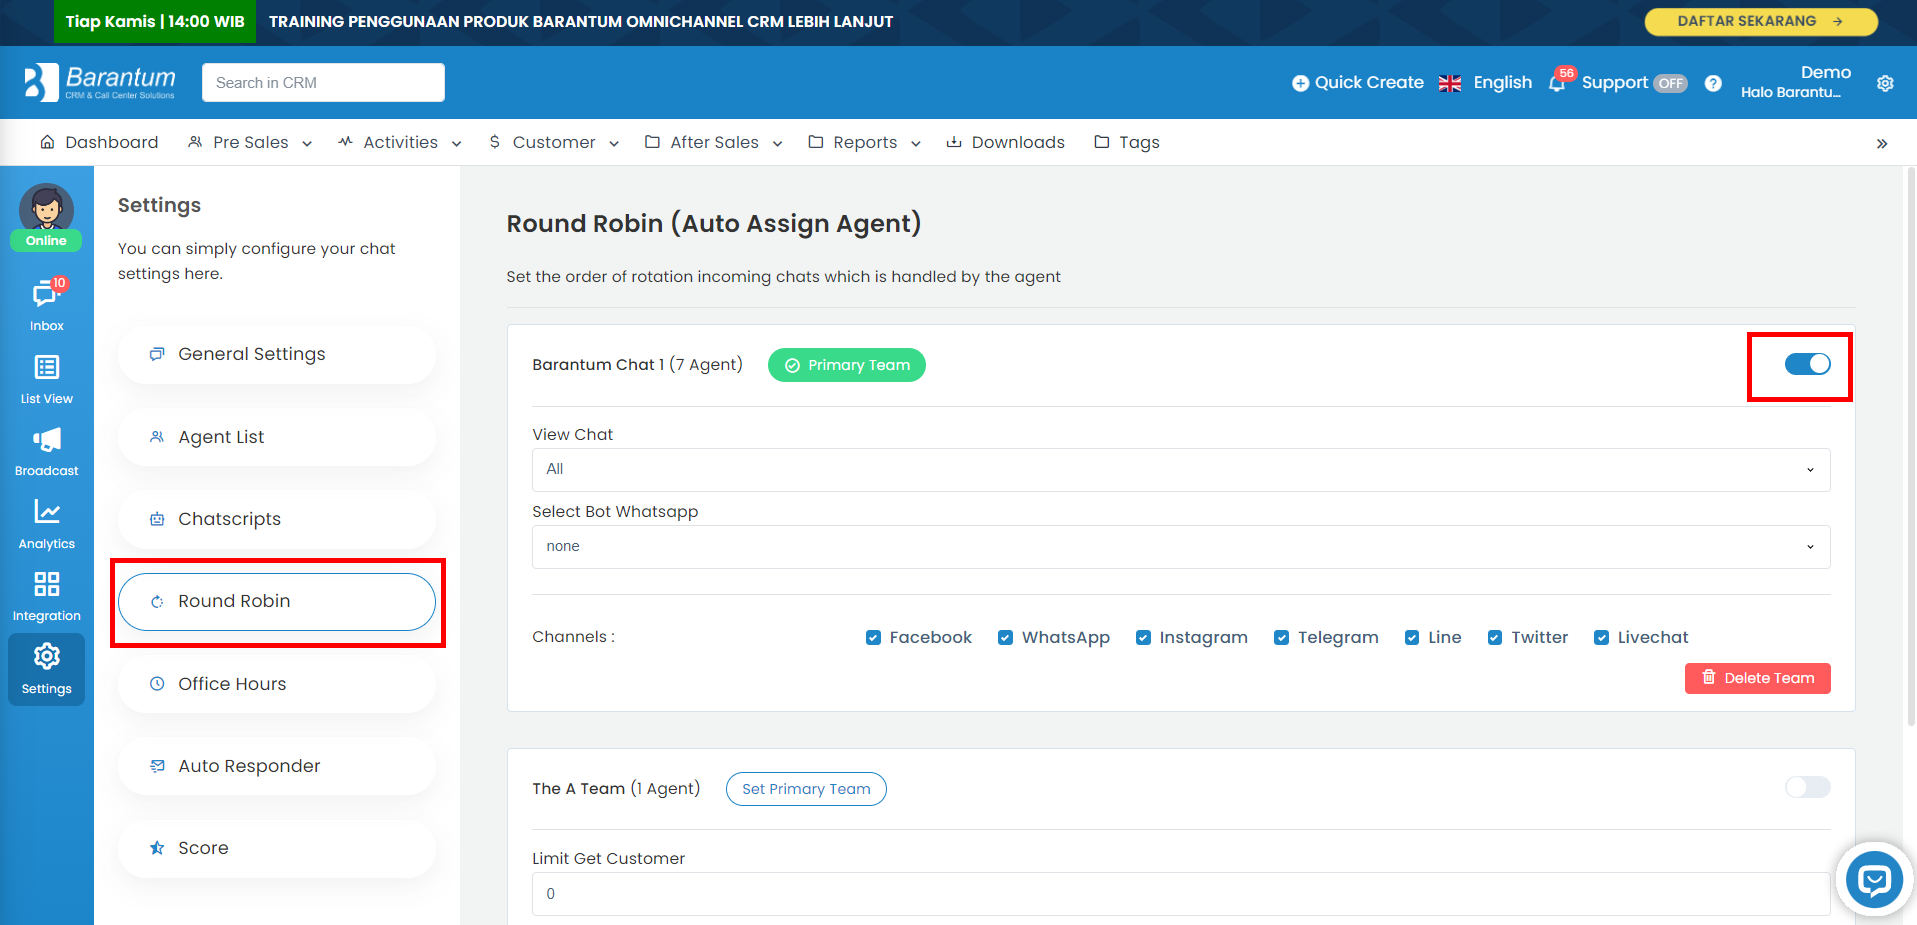Click the Quick Create plus icon
The width and height of the screenshot is (1917, 925).
(x=1300, y=83)
